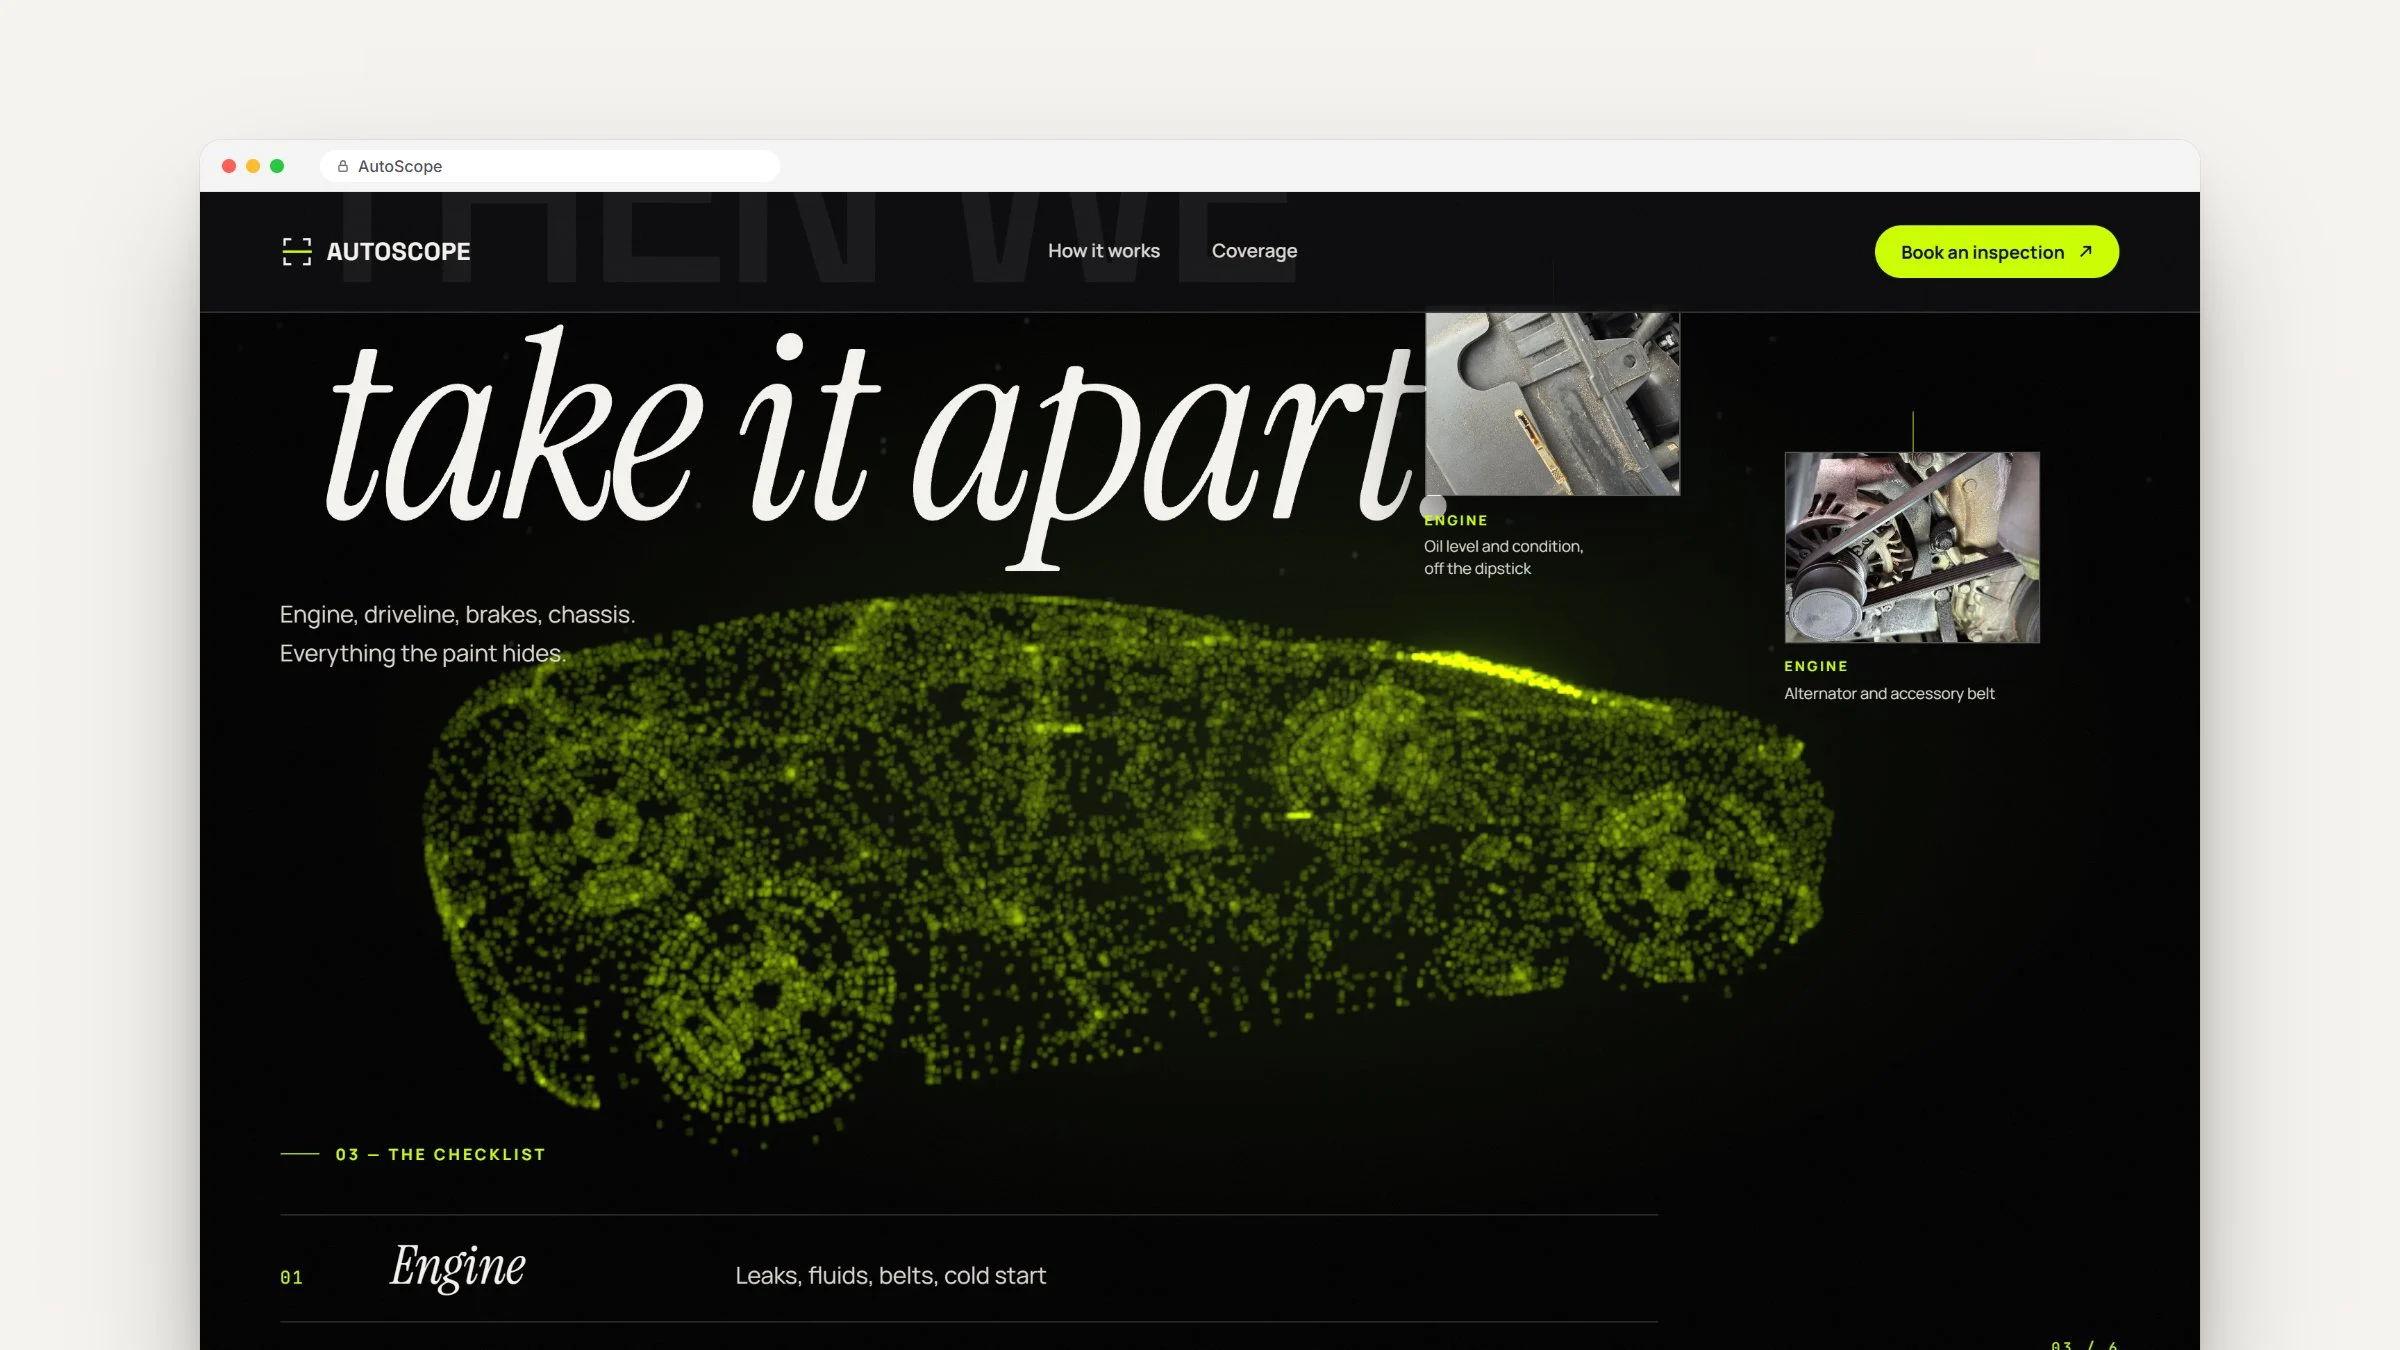Click the Book an inspection button
The height and width of the screenshot is (1350, 2400).
pyautogui.click(x=1996, y=252)
